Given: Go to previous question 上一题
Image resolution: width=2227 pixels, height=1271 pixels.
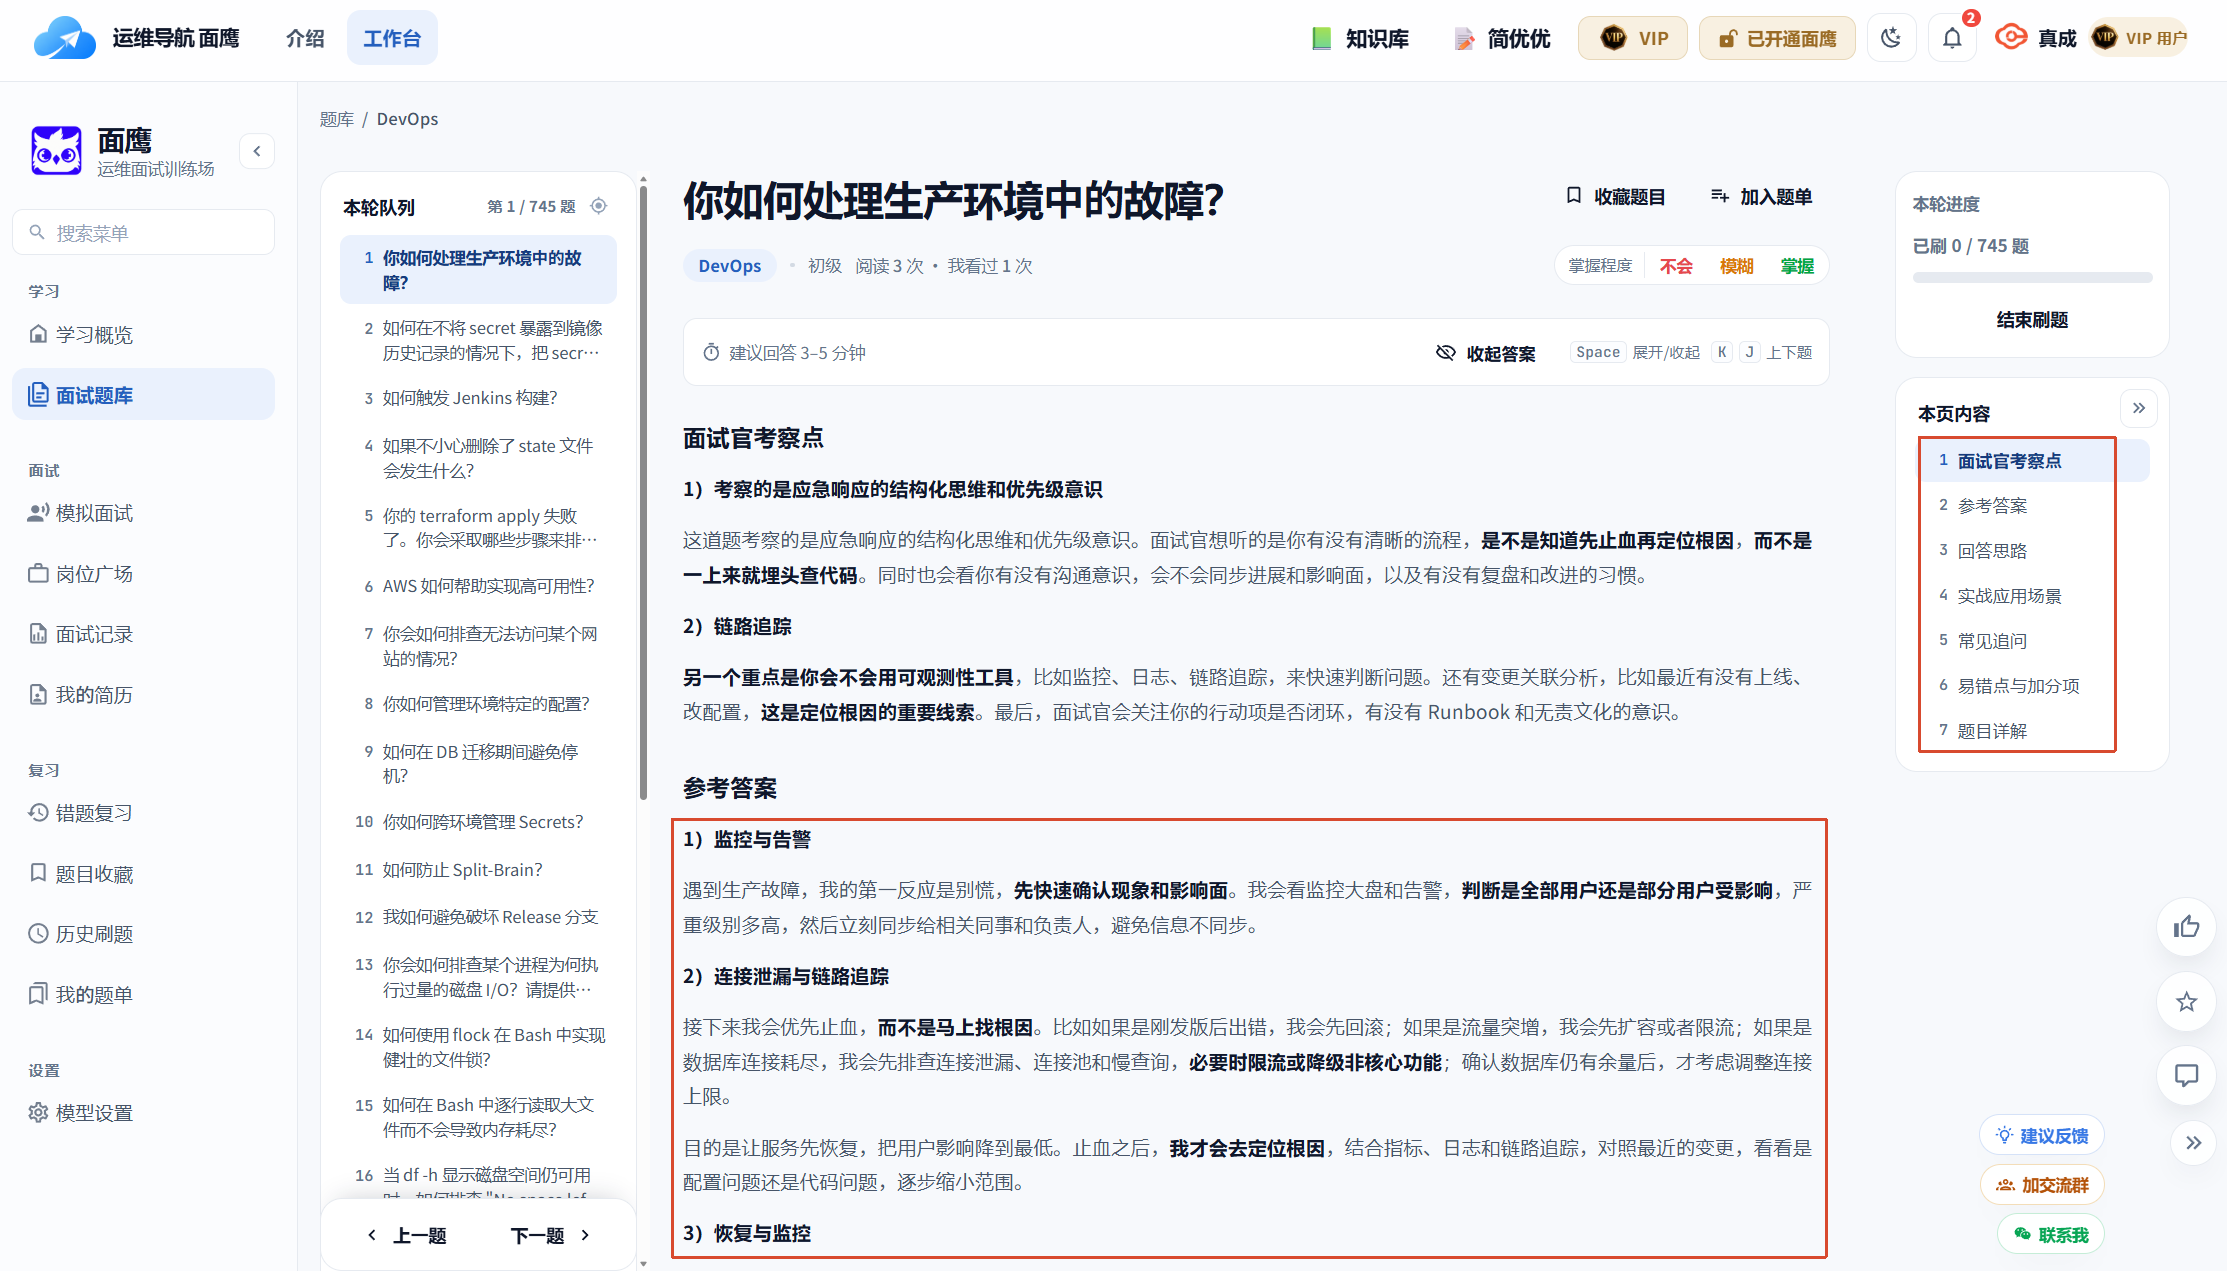Looking at the screenshot, I should [x=407, y=1236].
